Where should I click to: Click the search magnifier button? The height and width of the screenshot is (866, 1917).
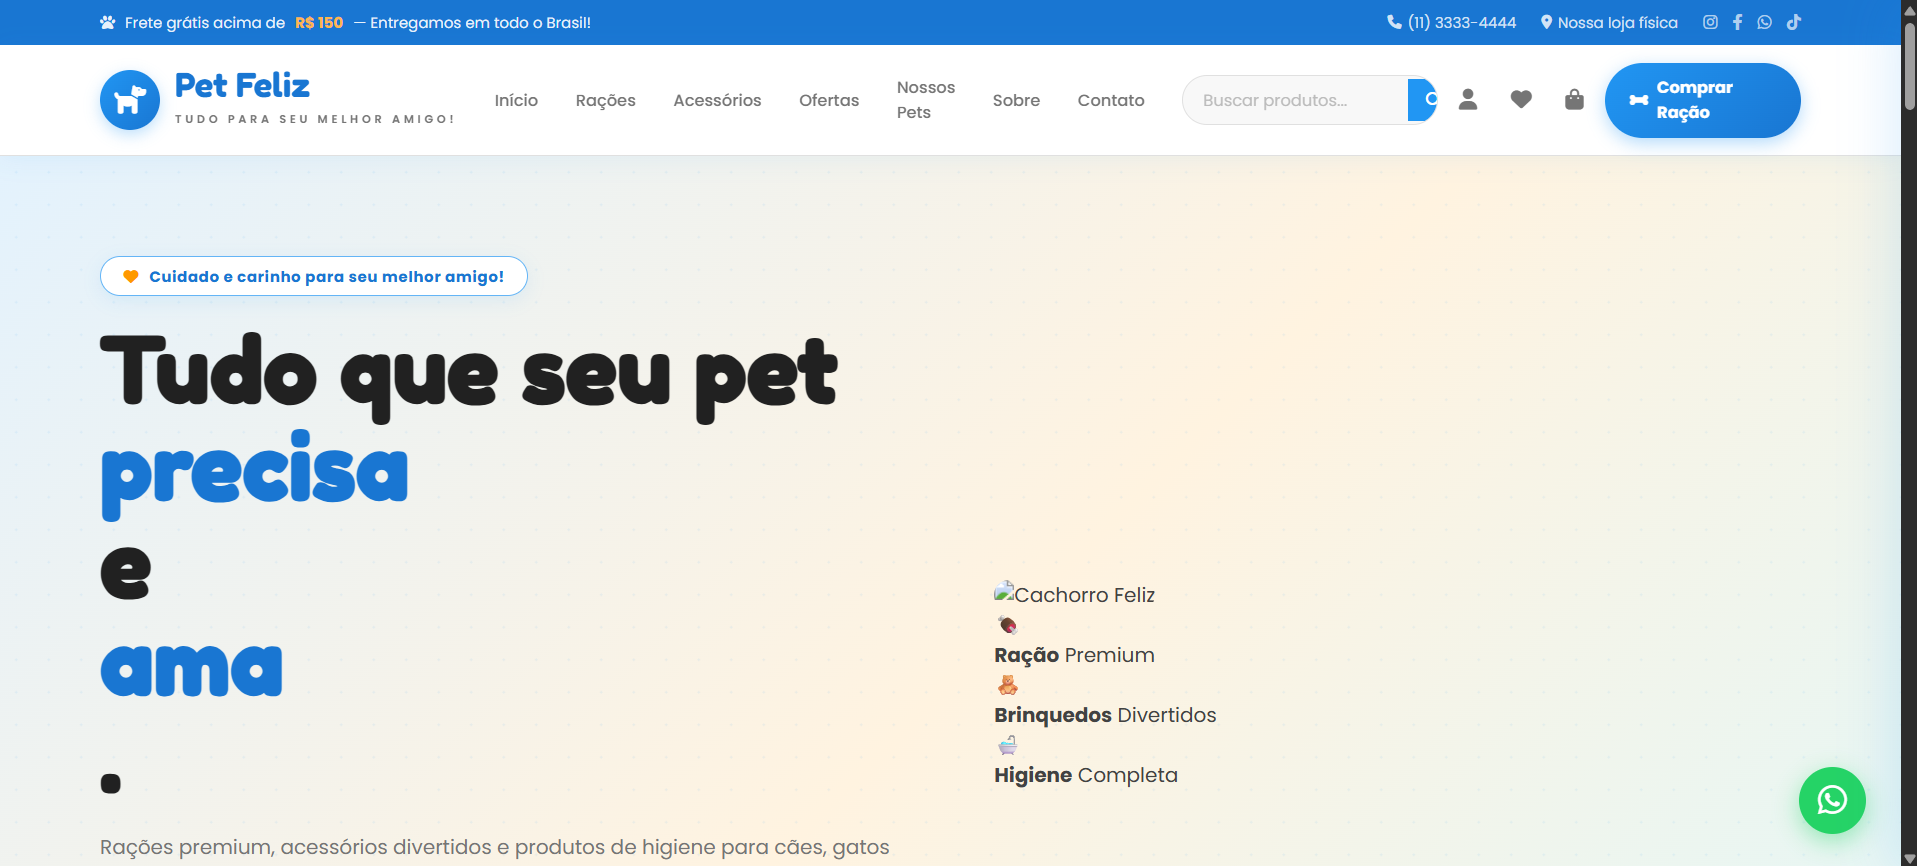point(1422,100)
